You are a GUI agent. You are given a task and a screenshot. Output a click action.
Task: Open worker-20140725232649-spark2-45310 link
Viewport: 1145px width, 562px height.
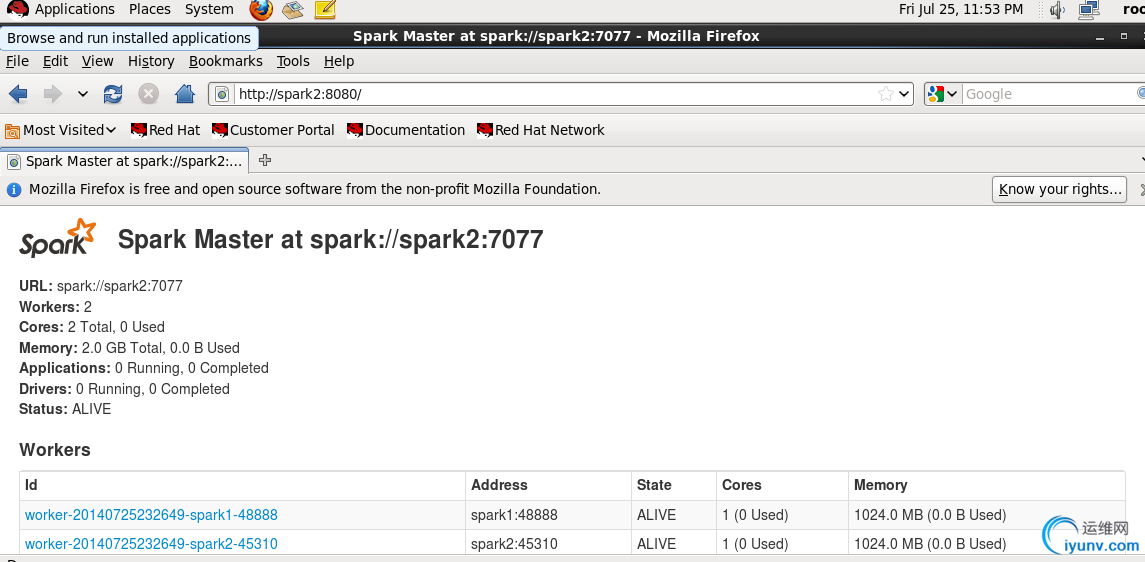tap(151, 544)
